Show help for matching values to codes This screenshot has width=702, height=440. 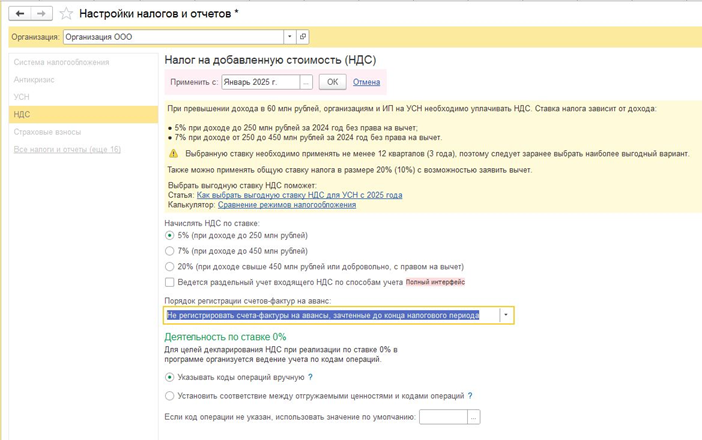pyautogui.click(x=470, y=396)
